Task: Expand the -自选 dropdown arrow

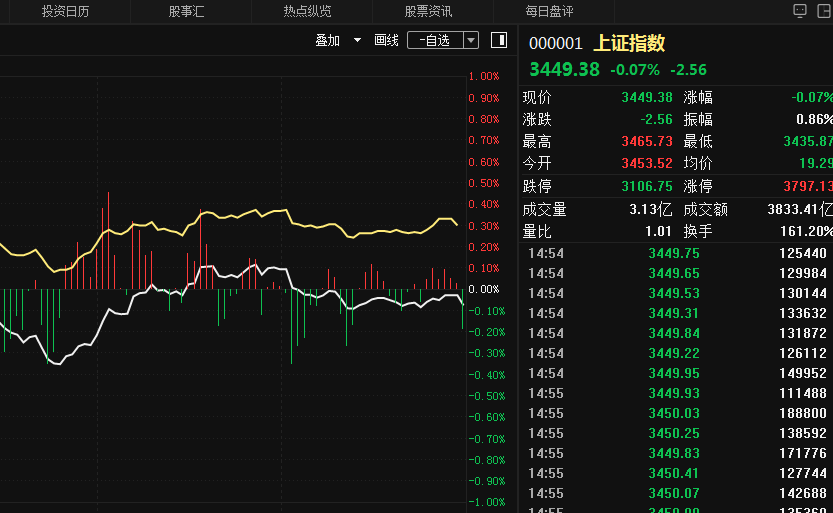Action: coord(471,40)
